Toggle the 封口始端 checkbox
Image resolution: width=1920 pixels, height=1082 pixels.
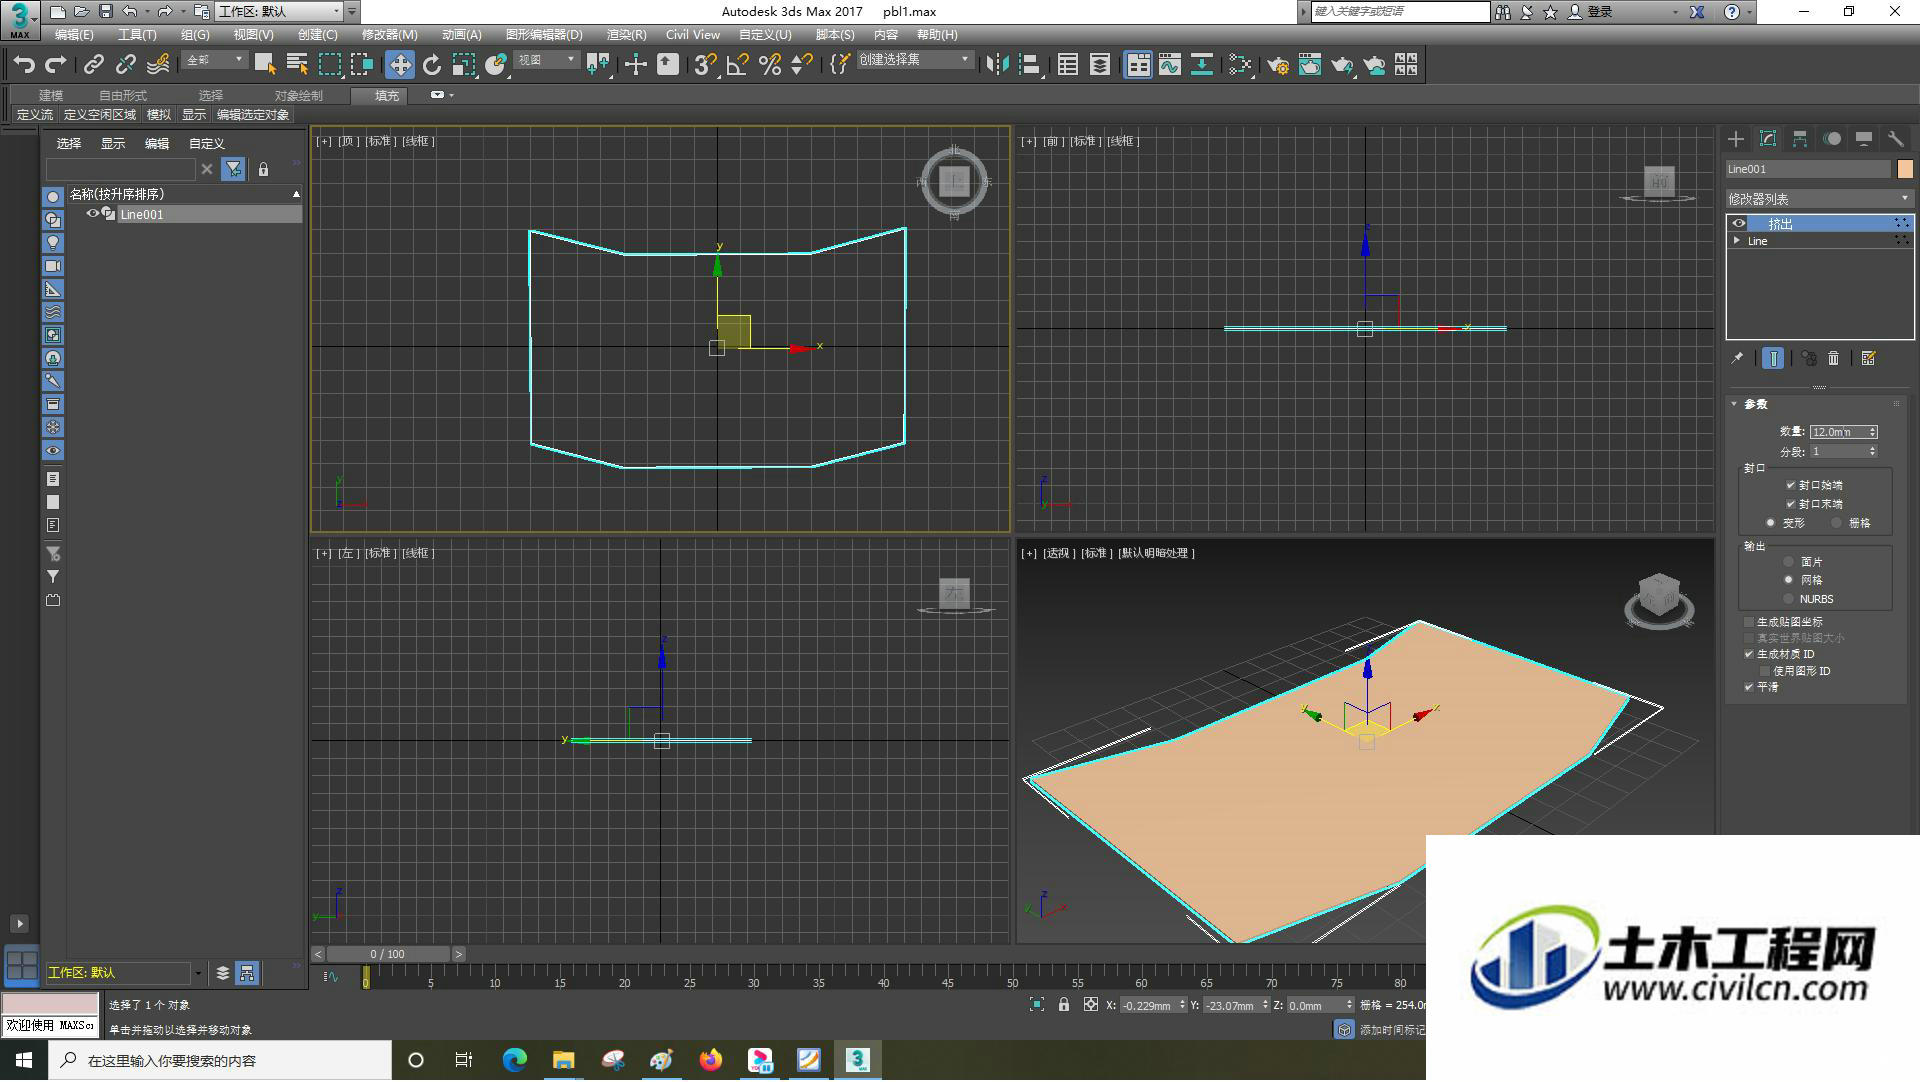tap(1791, 485)
